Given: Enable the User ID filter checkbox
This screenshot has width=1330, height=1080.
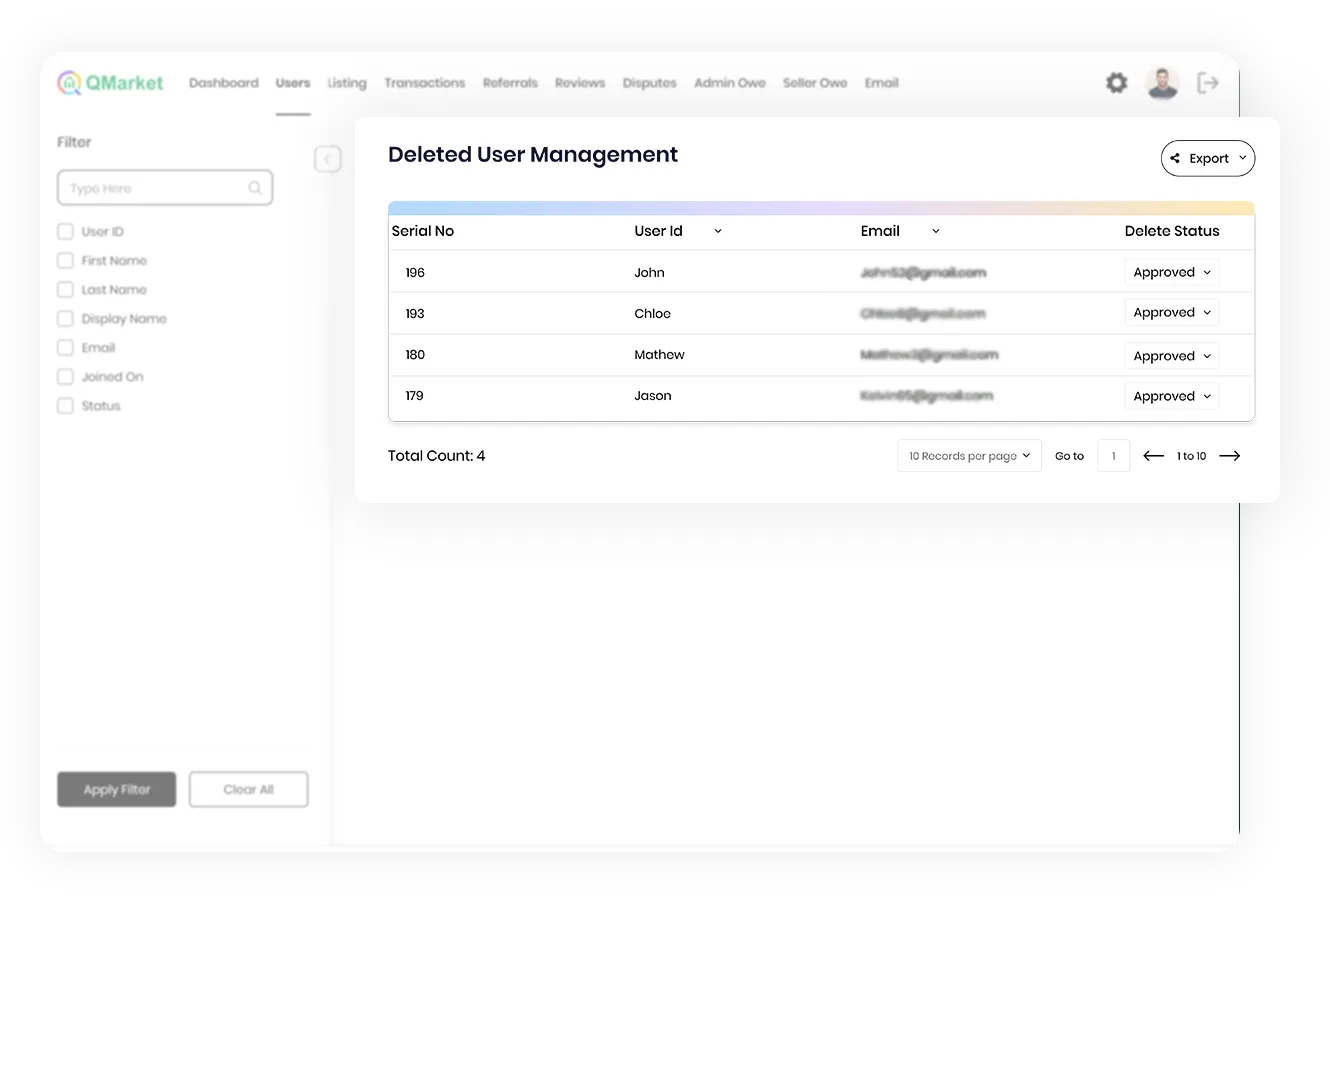Looking at the screenshot, I should (x=66, y=232).
